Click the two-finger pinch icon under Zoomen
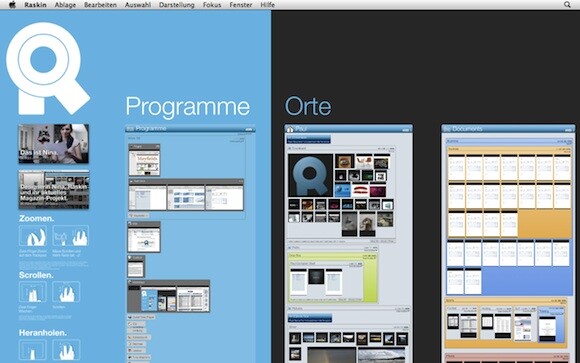This screenshot has width=580, height=363. click(33, 236)
